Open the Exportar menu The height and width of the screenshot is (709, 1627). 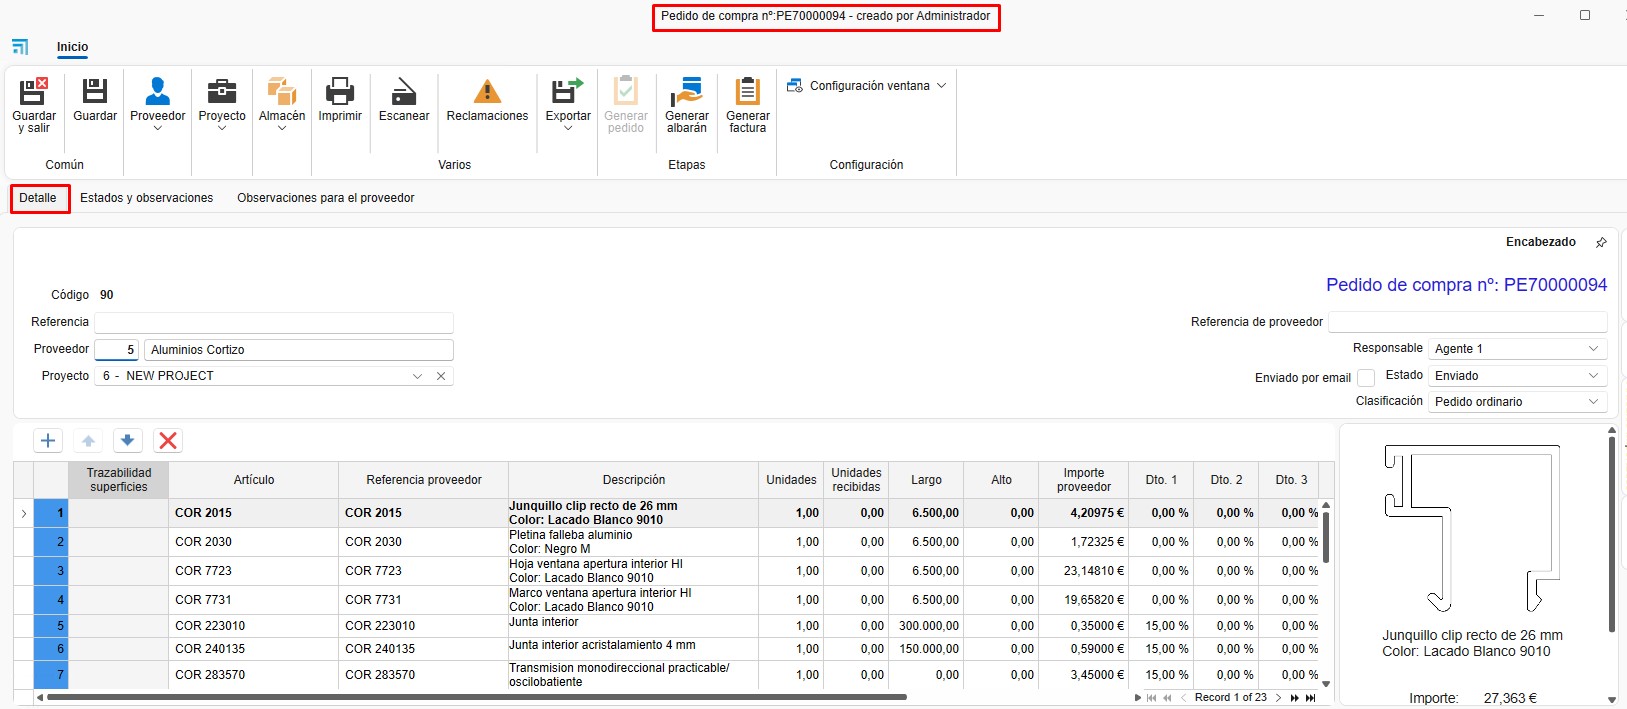tap(568, 105)
